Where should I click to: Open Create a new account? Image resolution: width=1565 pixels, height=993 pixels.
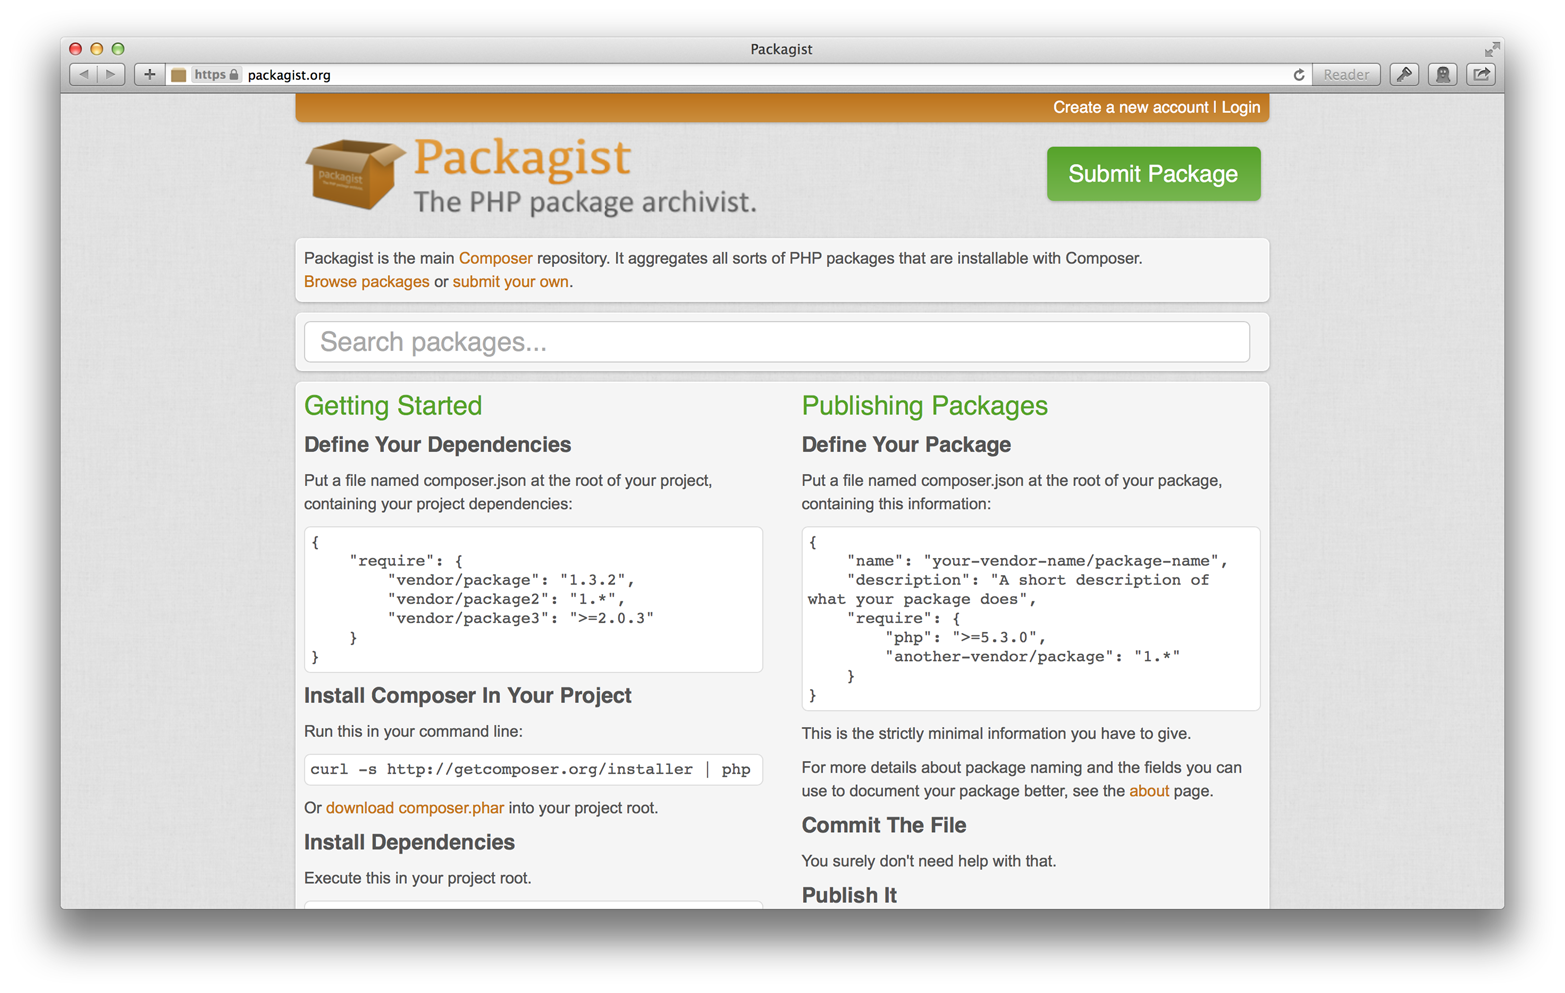tap(1130, 107)
